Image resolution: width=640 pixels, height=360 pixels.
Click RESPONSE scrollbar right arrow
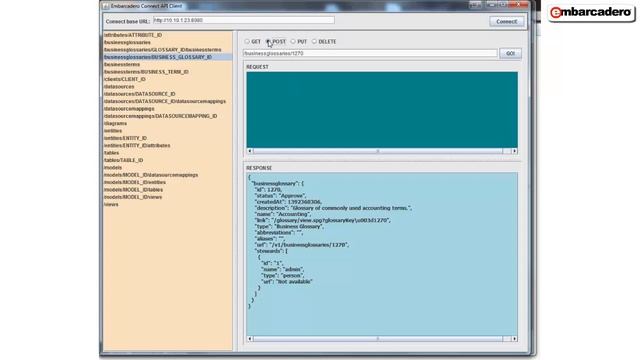(x=514, y=339)
